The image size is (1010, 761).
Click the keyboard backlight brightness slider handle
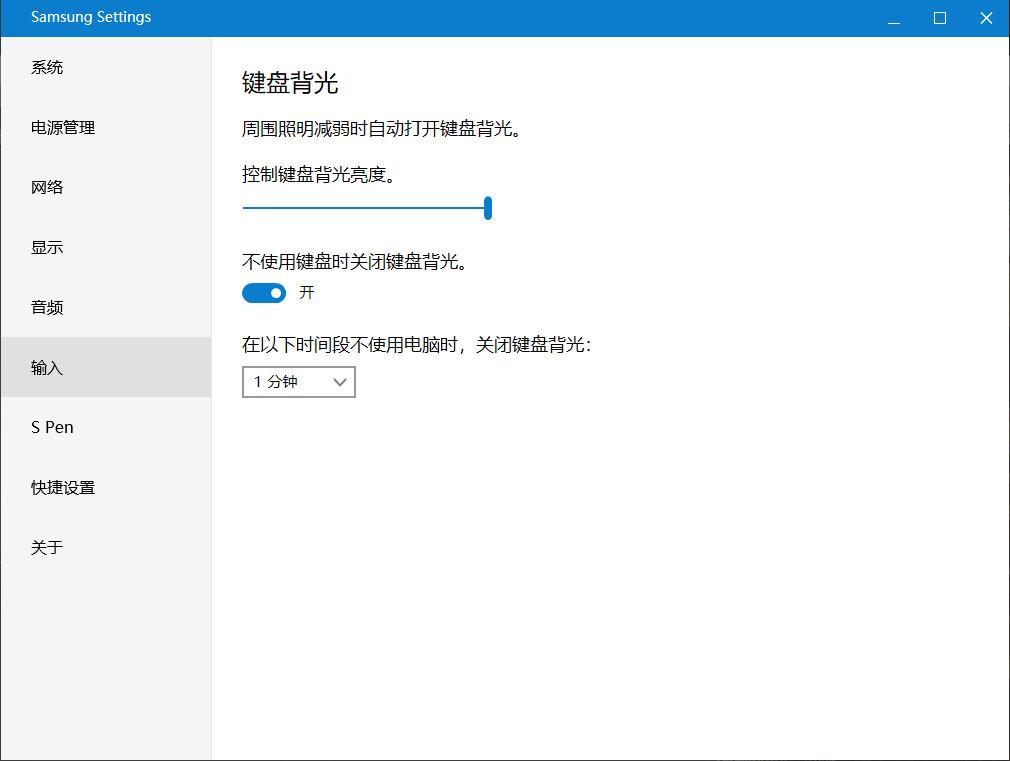tap(487, 208)
